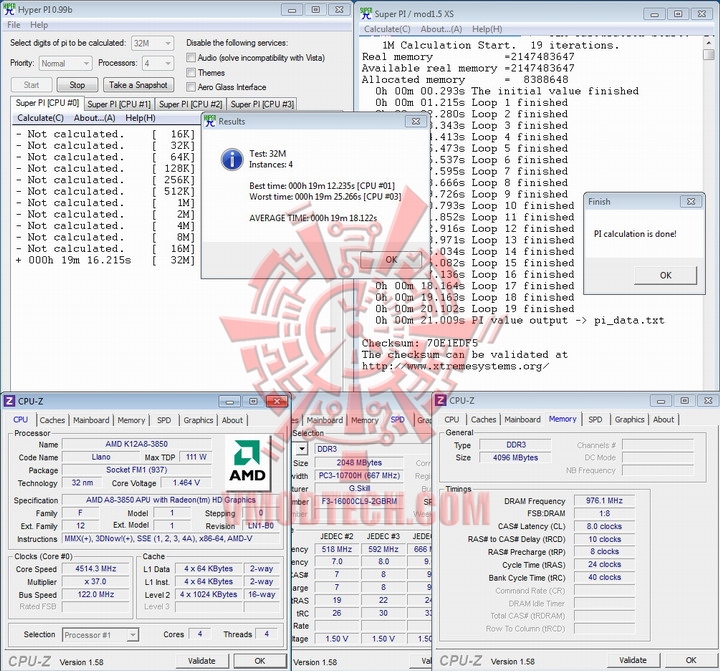Open Graphics tab in left CPU-Z
The height and width of the screenshot is (671, 720).
coord(198,420)
